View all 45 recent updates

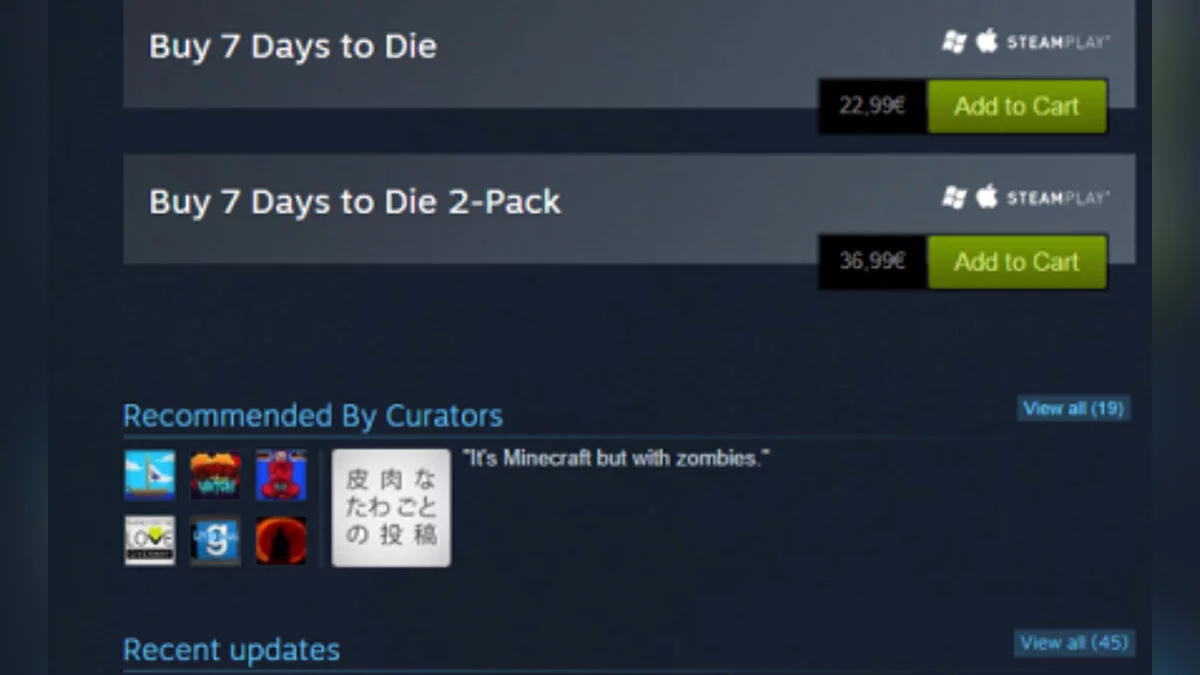pyautogui.click(x=1074, y=642)
